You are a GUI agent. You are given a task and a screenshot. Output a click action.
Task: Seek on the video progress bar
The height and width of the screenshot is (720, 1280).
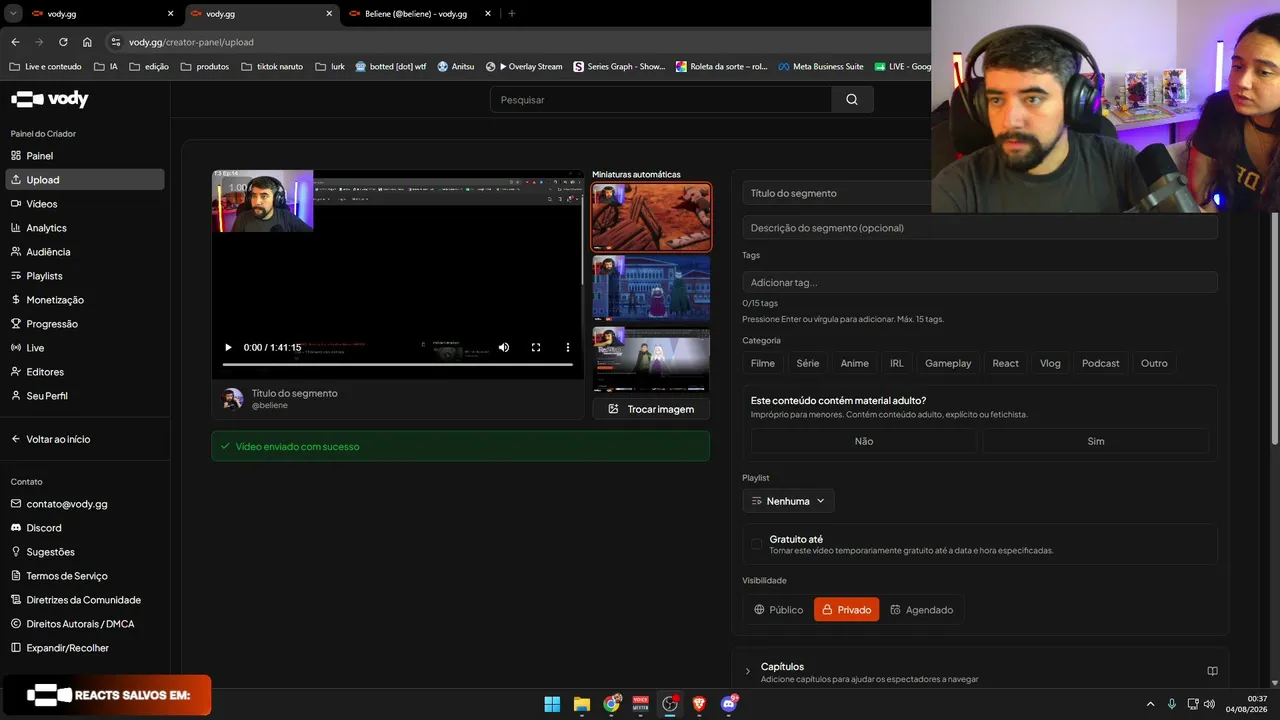click(397, 364)
